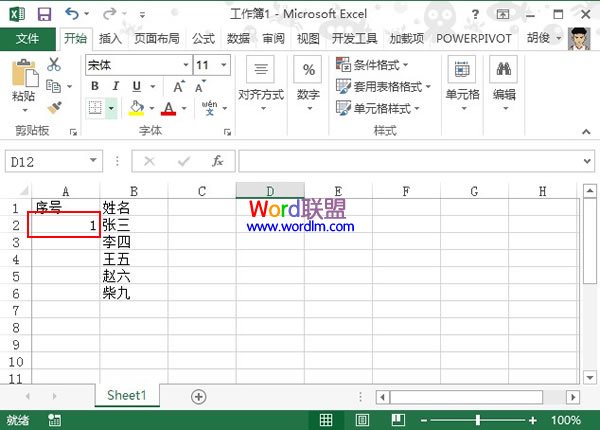Switch to the 页面布局 ribbon tab
Viewport: 600px width, 430px height.
[157, 39]
